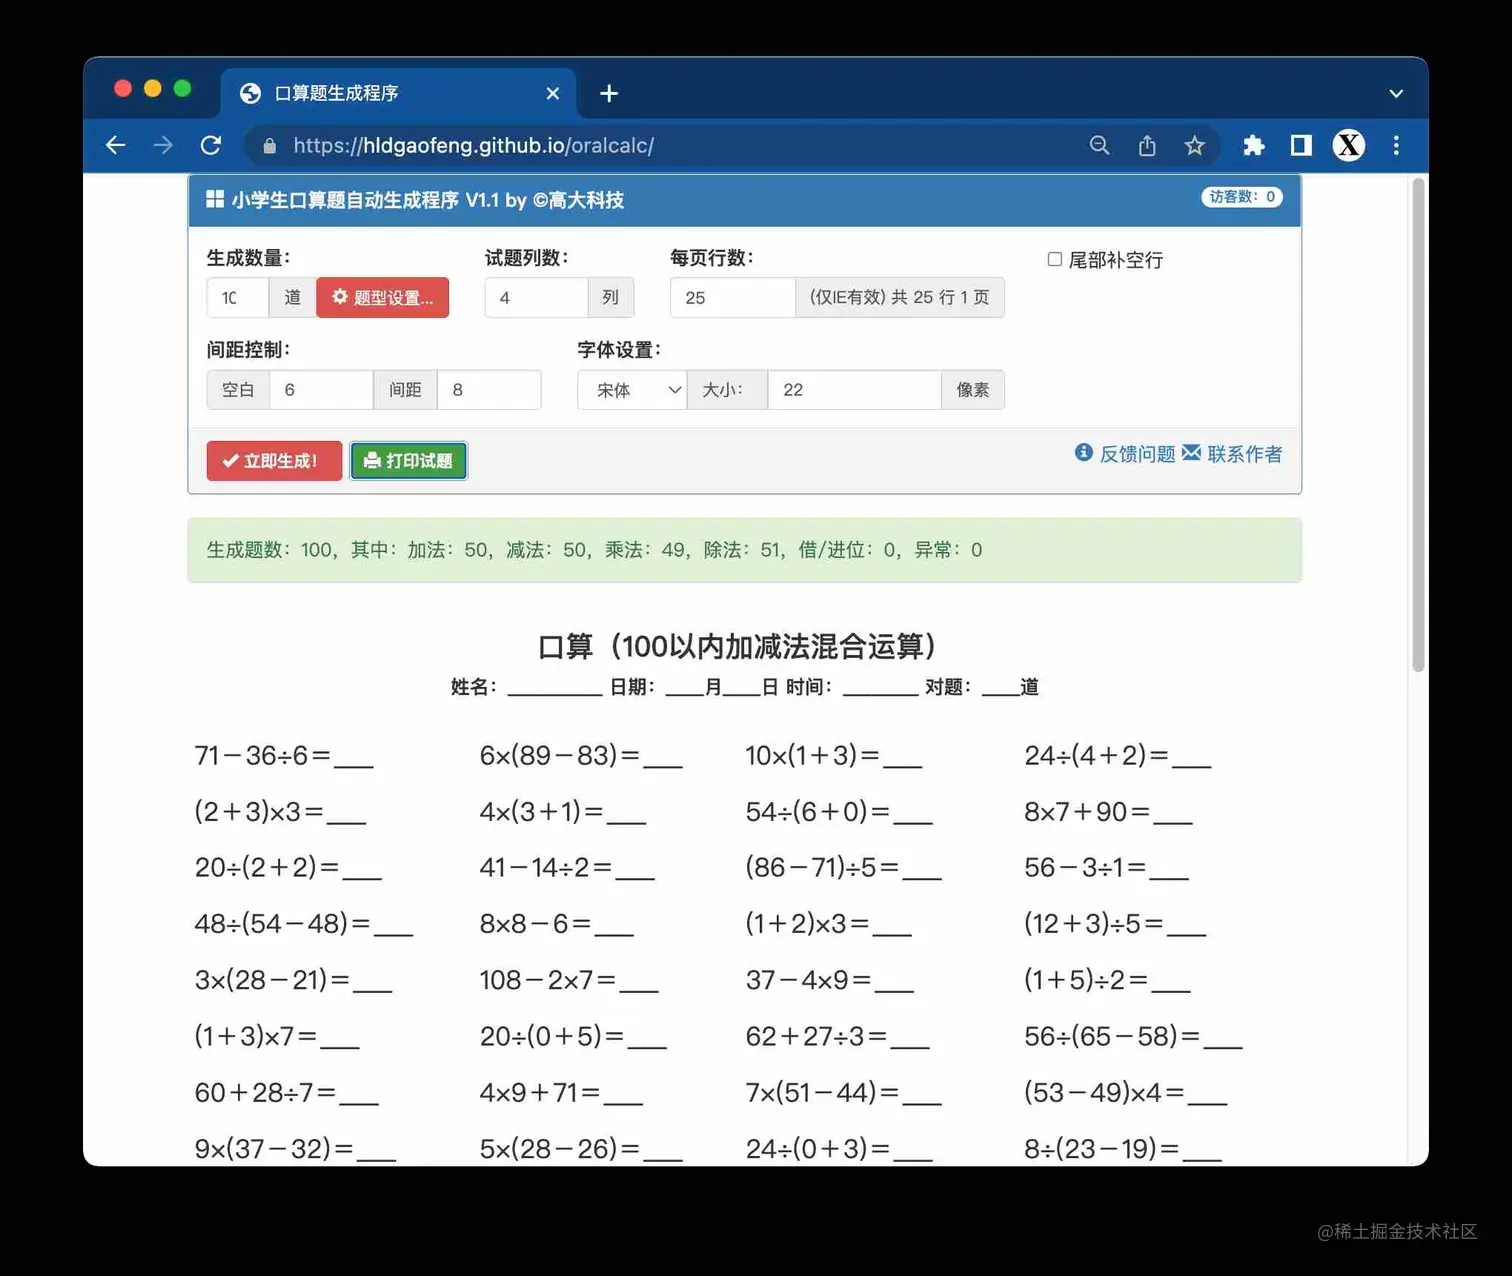Click the 反馈问题 feedback link
Viewport: 1512px width, 1276px height.
pyautogui.click(x=1137, y=453)
